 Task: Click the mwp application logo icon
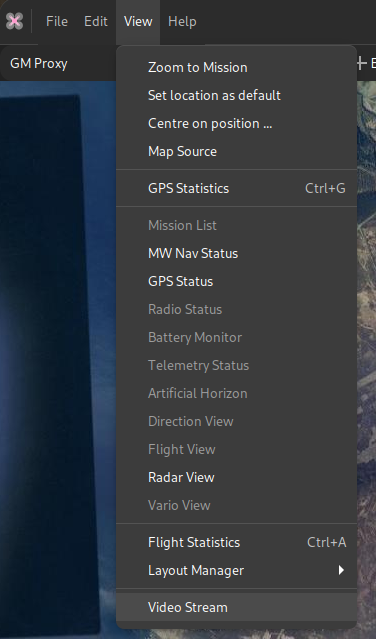coord(14,21)
